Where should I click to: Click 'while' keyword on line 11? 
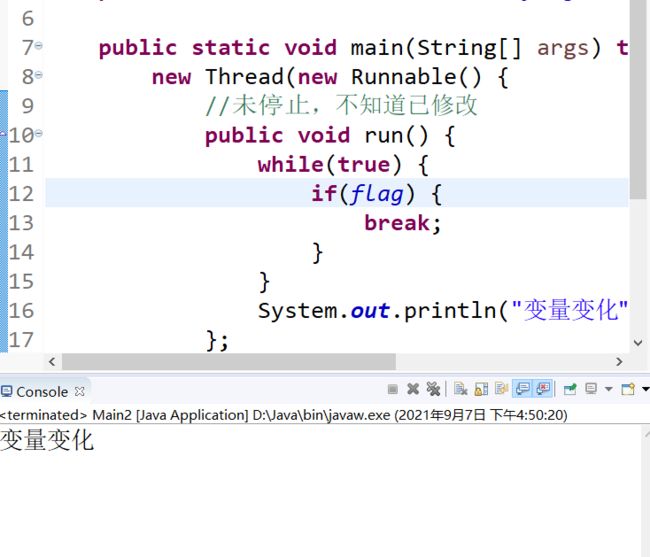coord(290,165)
